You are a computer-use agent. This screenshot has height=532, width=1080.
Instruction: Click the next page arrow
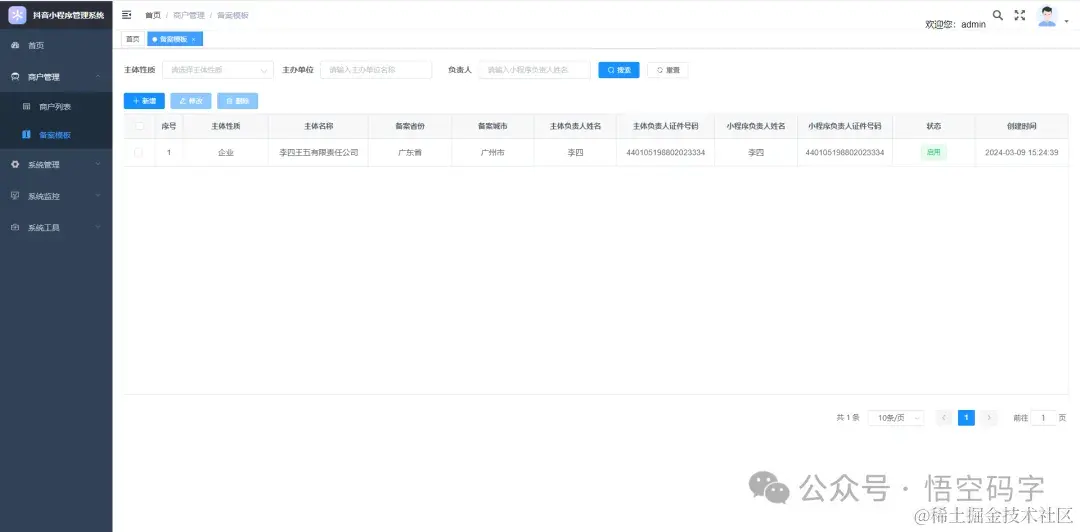click(989, 418)
